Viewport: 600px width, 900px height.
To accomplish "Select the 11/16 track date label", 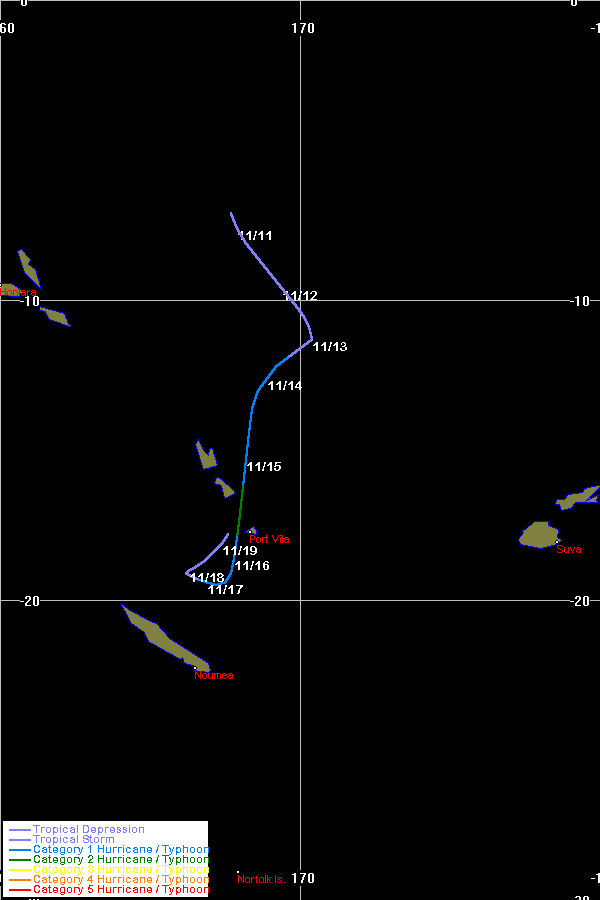I will pyautogui.click(x=252, y=566).
